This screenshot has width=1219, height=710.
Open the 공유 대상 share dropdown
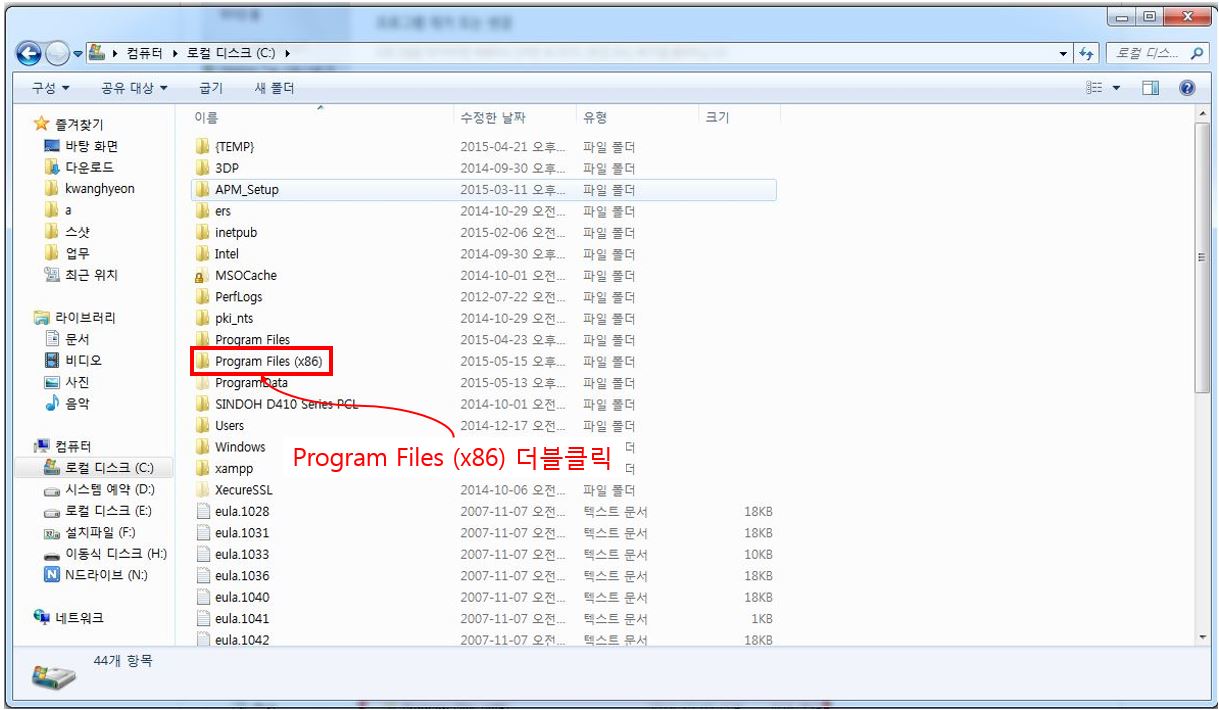coord(135,89)
